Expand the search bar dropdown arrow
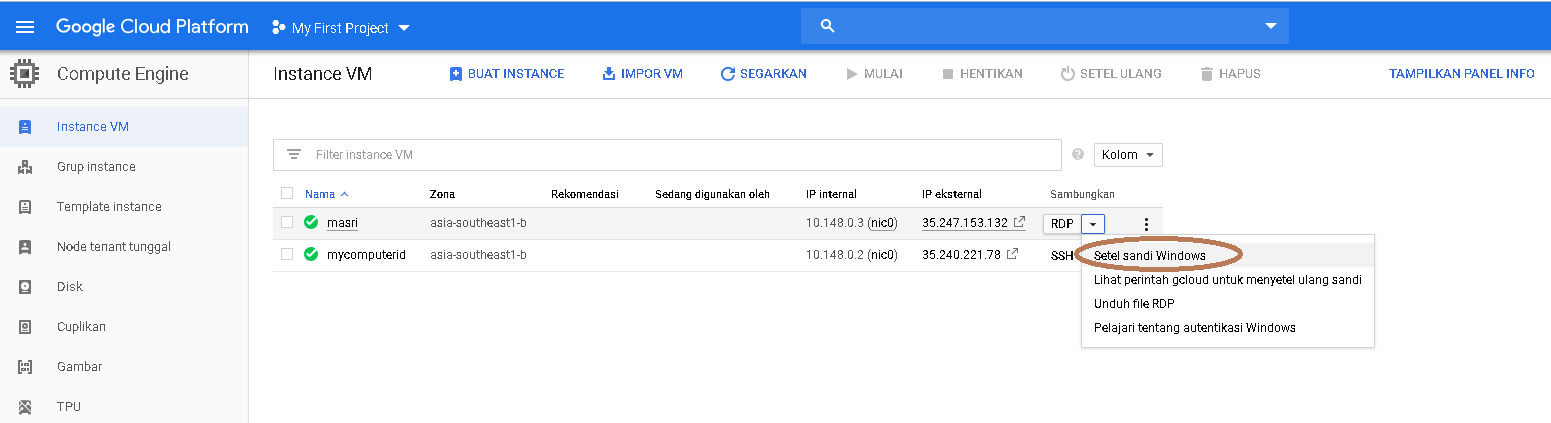This screenshot has width=1551, height=423. point(1271,26)
